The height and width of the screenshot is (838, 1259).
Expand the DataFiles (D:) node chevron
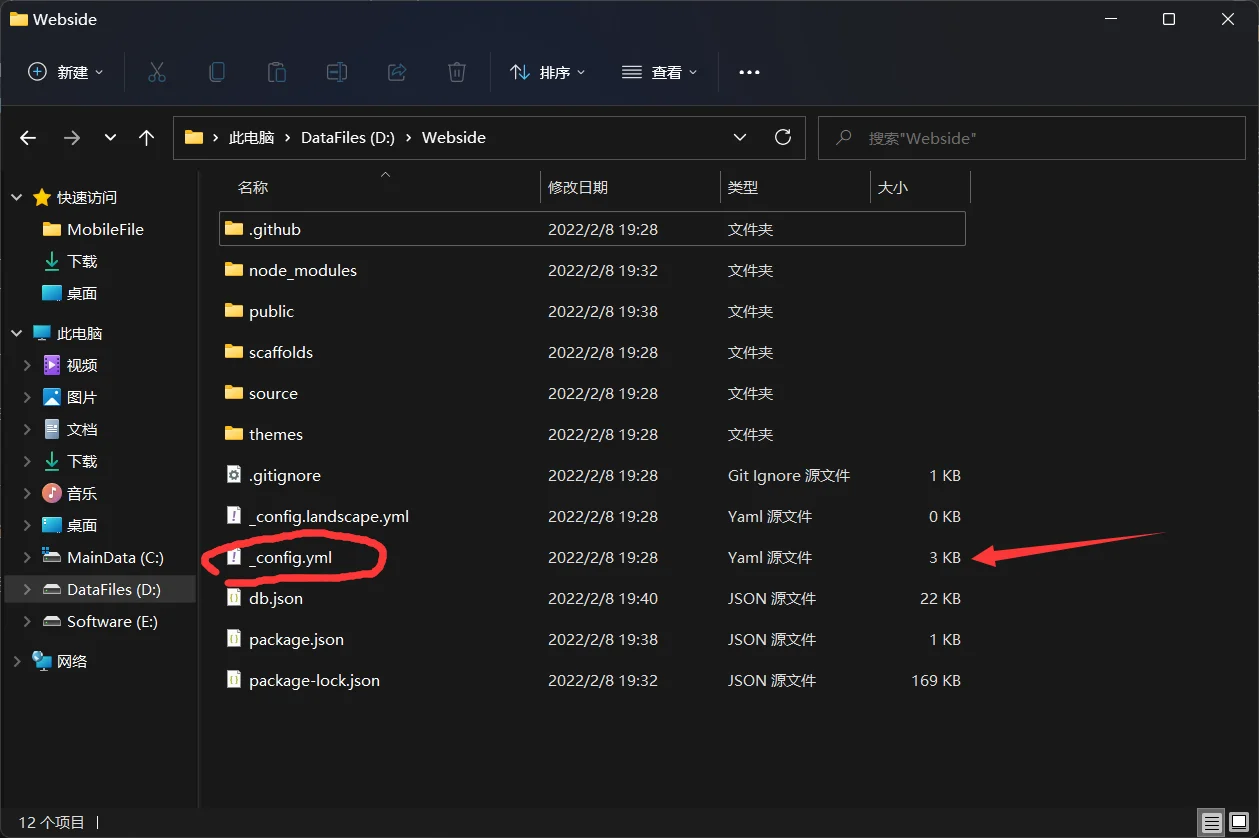[28, 589]
